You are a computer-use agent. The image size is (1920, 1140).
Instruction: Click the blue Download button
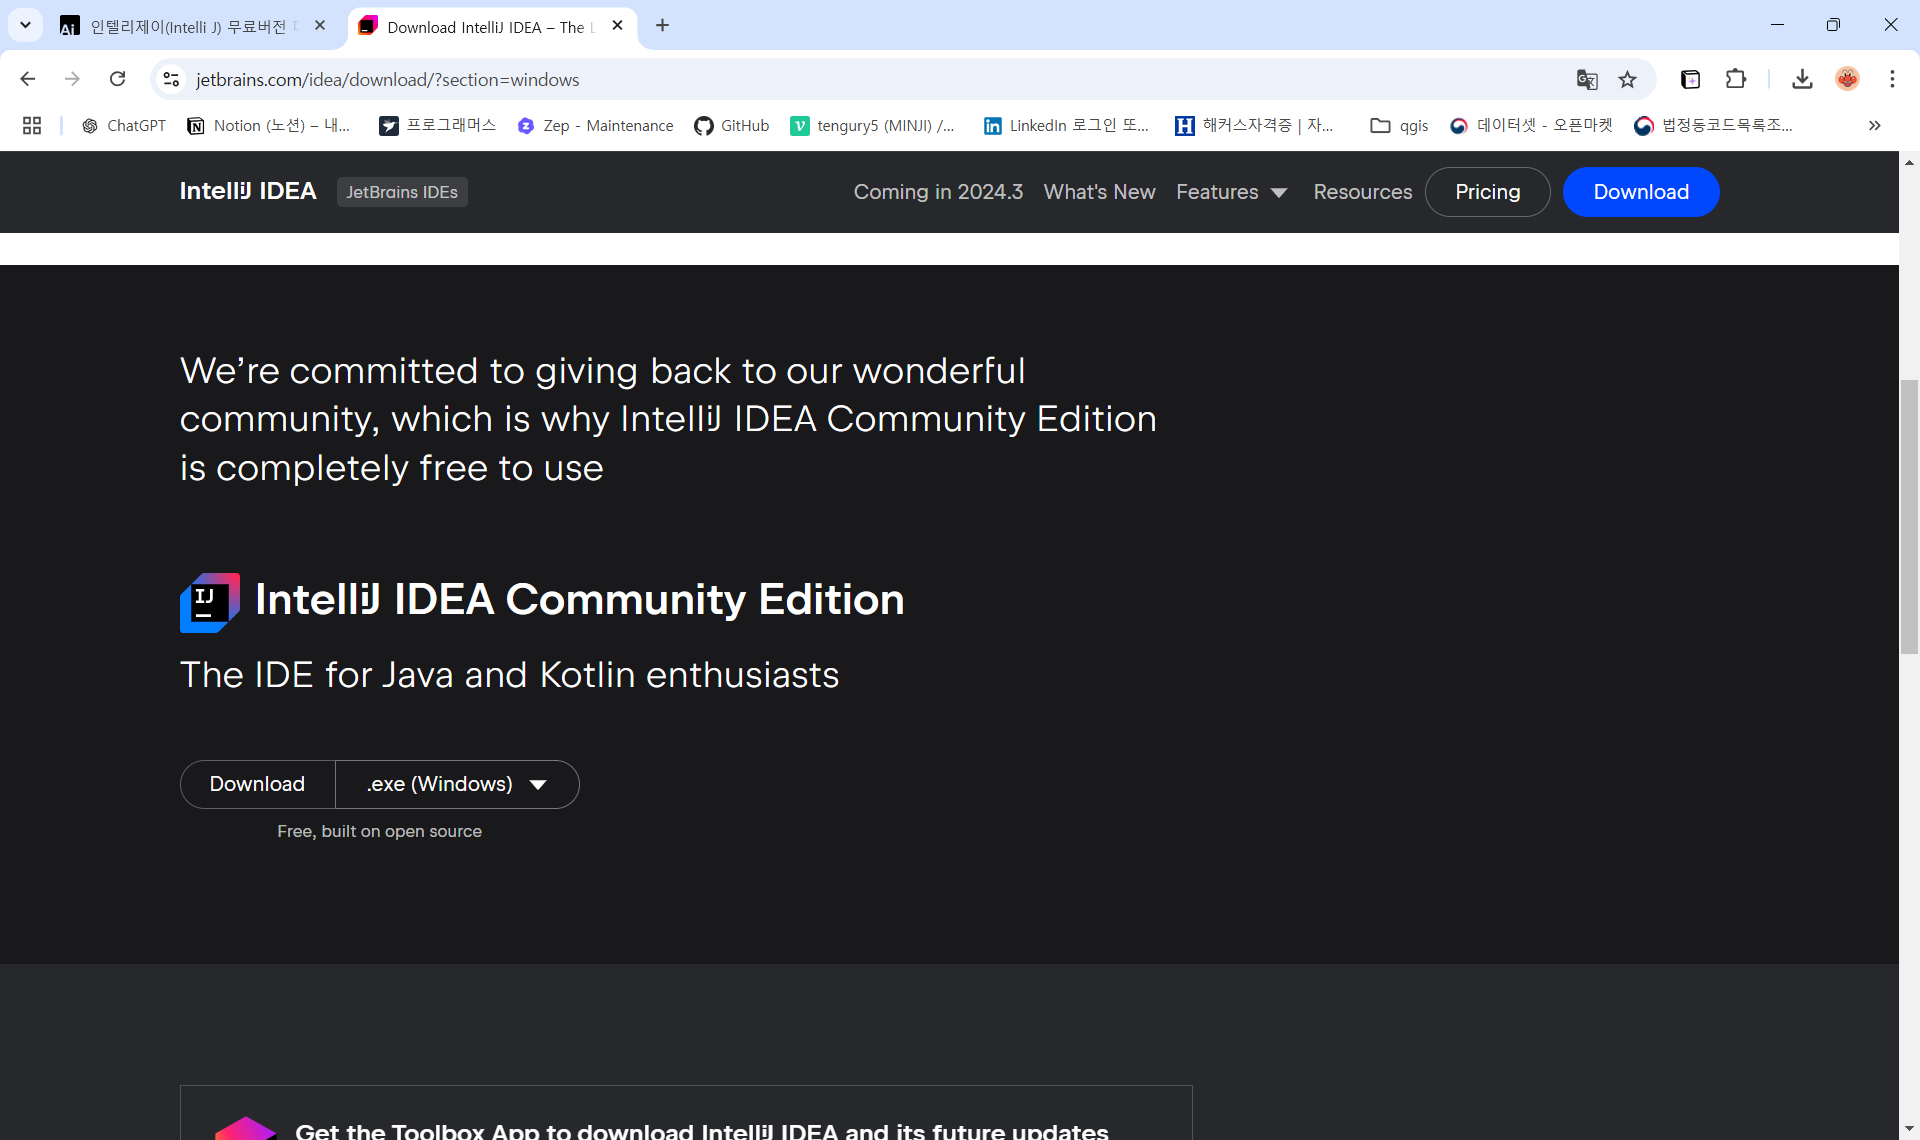pos(1641,191)
